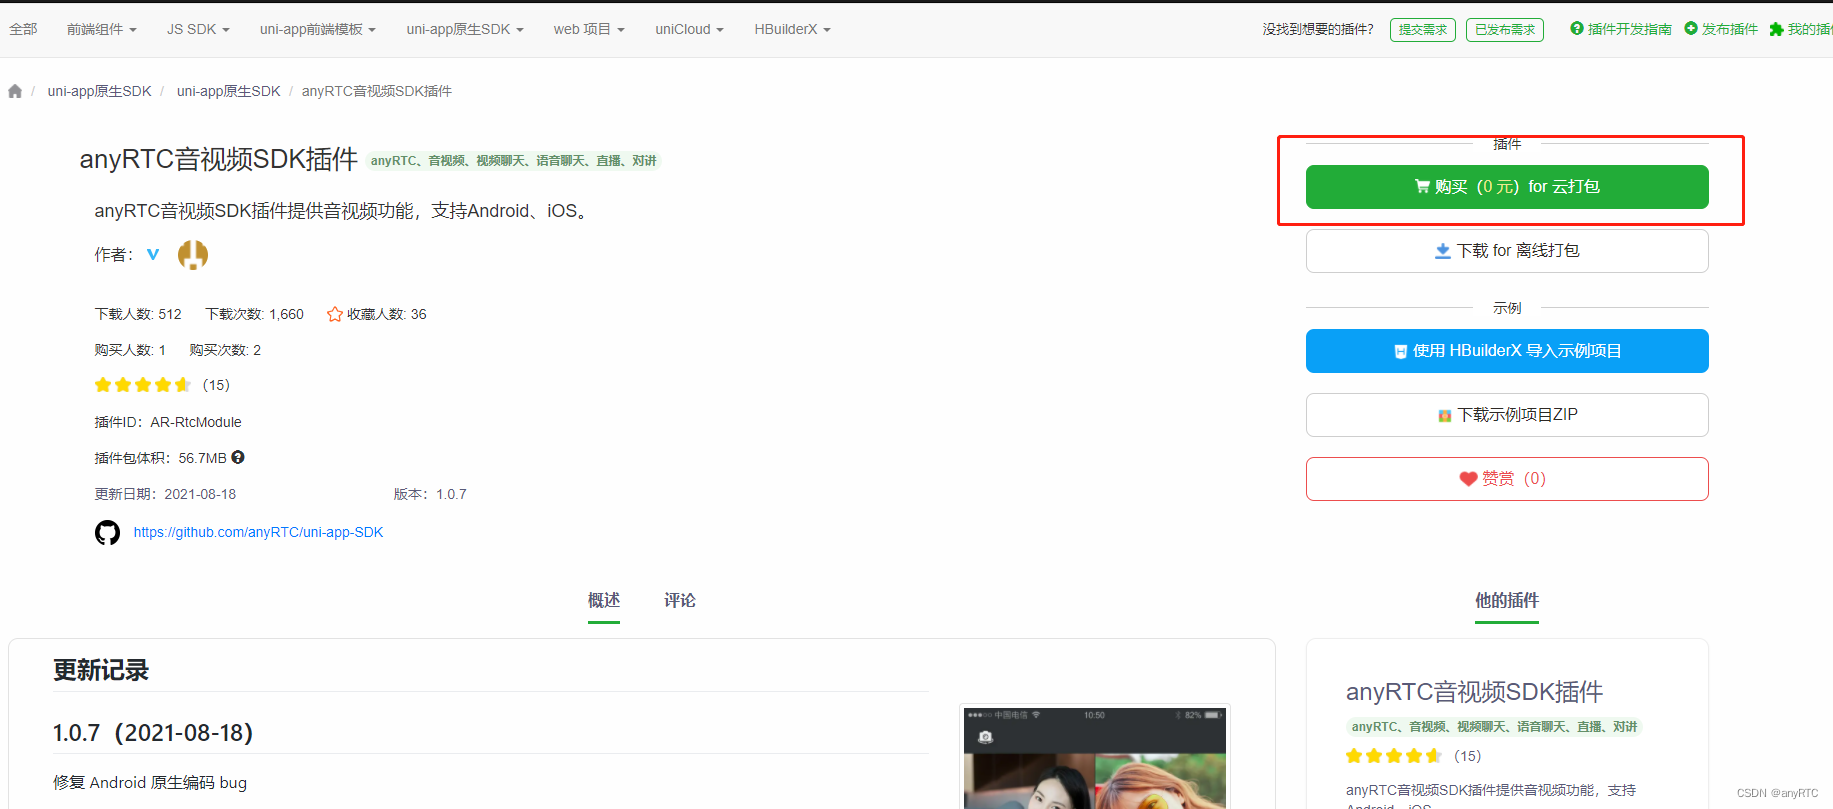Image resolution: width=1833 pixels, height=809 pixels.
Task: Expand the web 项目 dropdown
Action: (x=589, y=29)
